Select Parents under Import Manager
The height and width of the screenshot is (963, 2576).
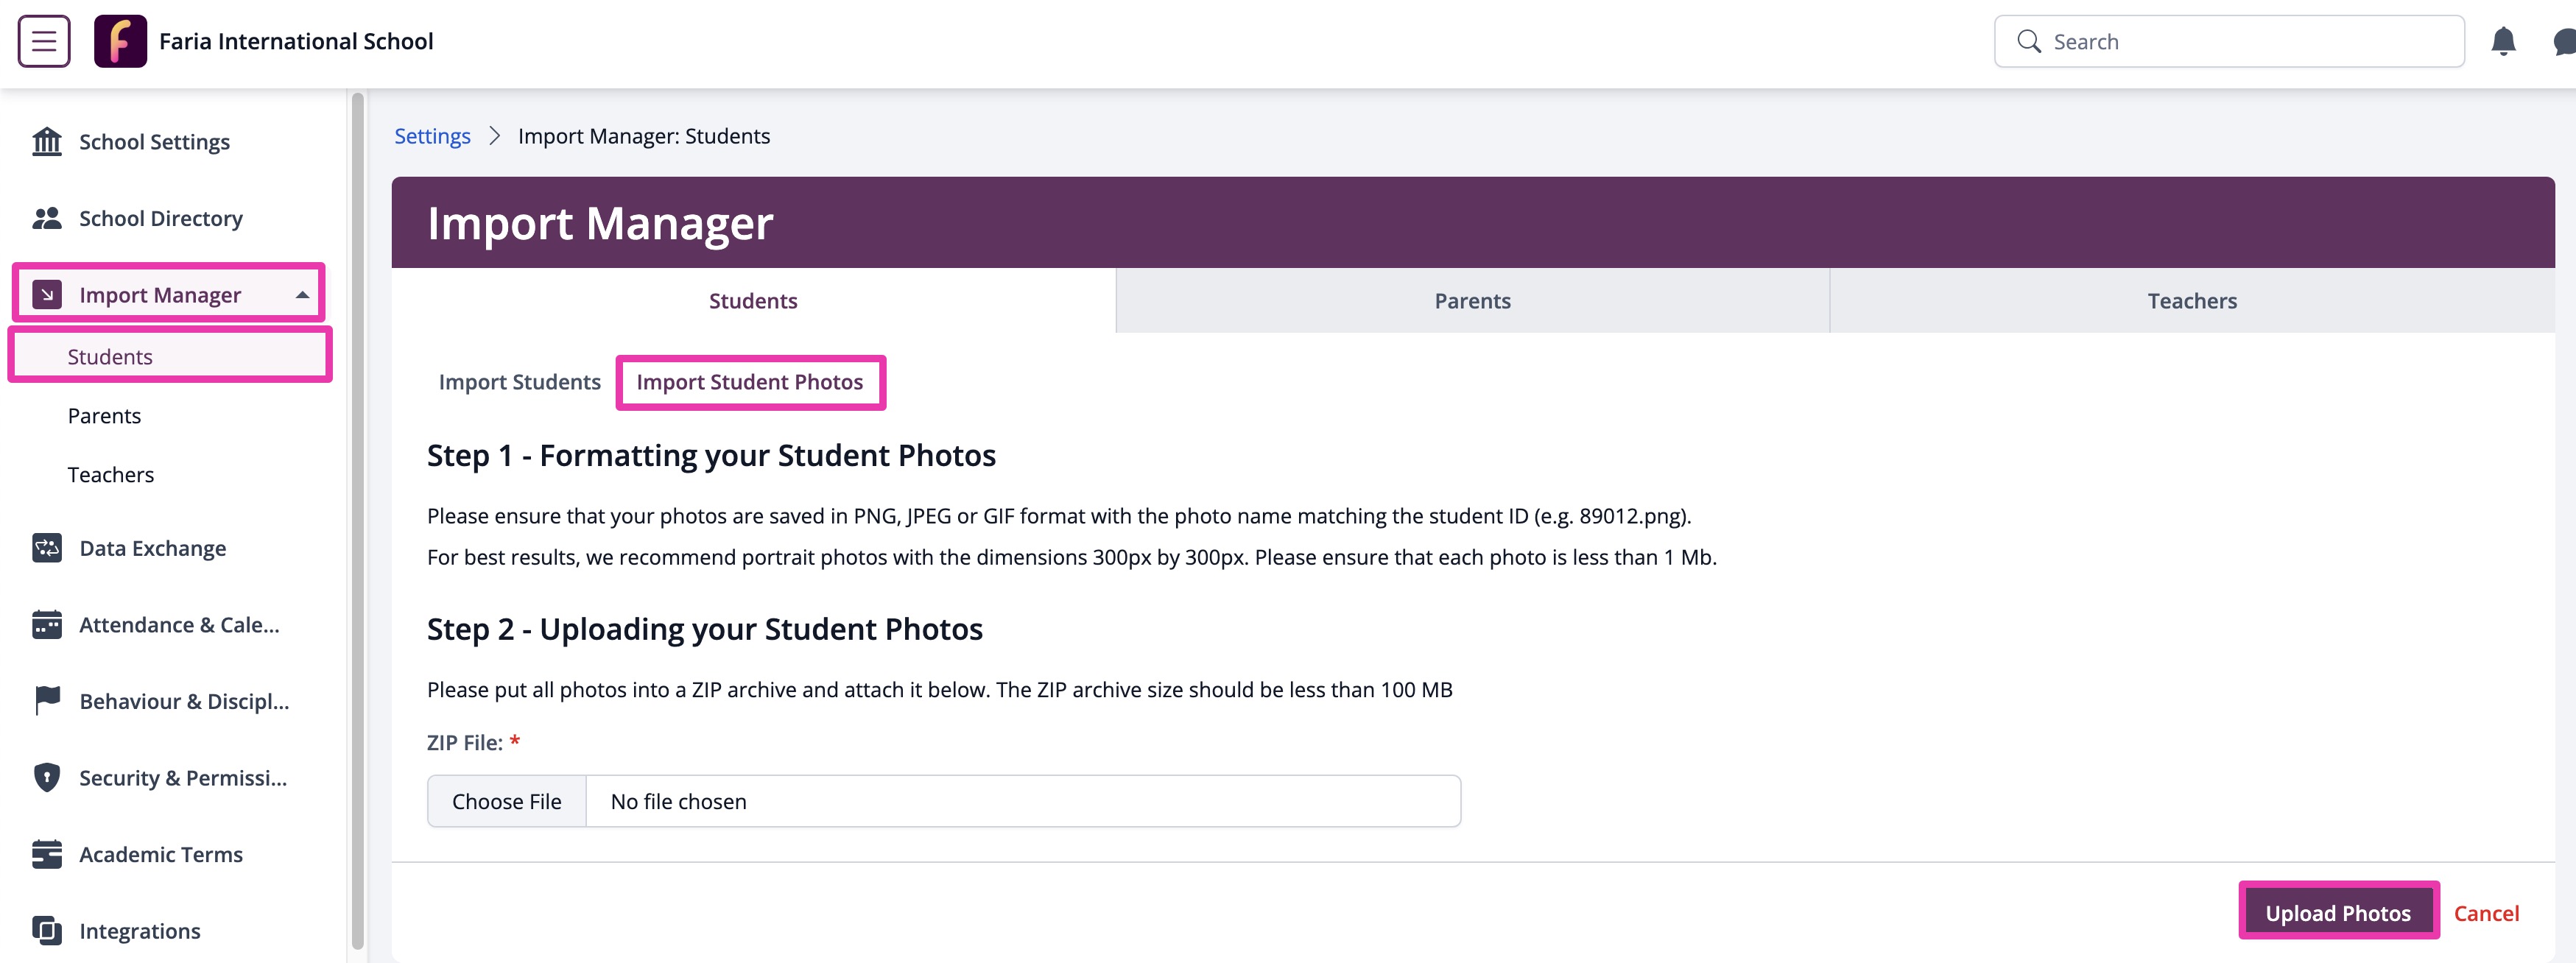point(104,415)
